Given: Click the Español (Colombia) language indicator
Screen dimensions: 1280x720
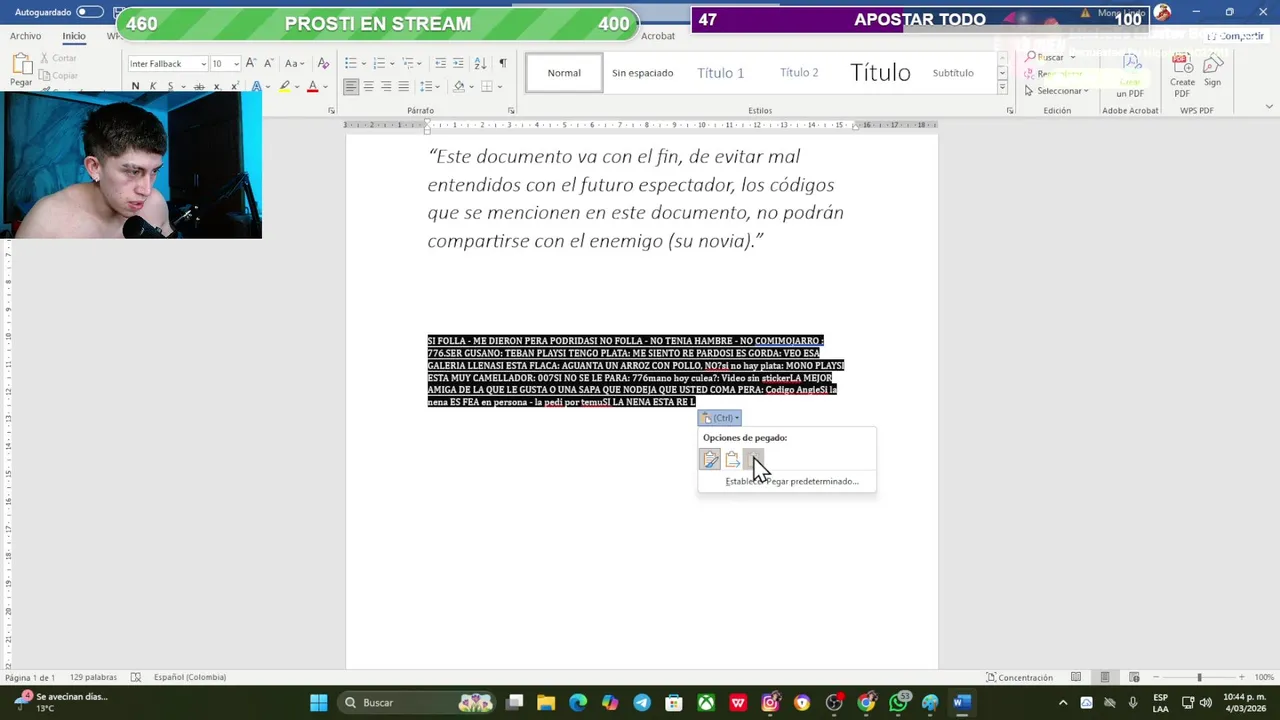Looking at the screenshot, I should (x=190, y=677).
